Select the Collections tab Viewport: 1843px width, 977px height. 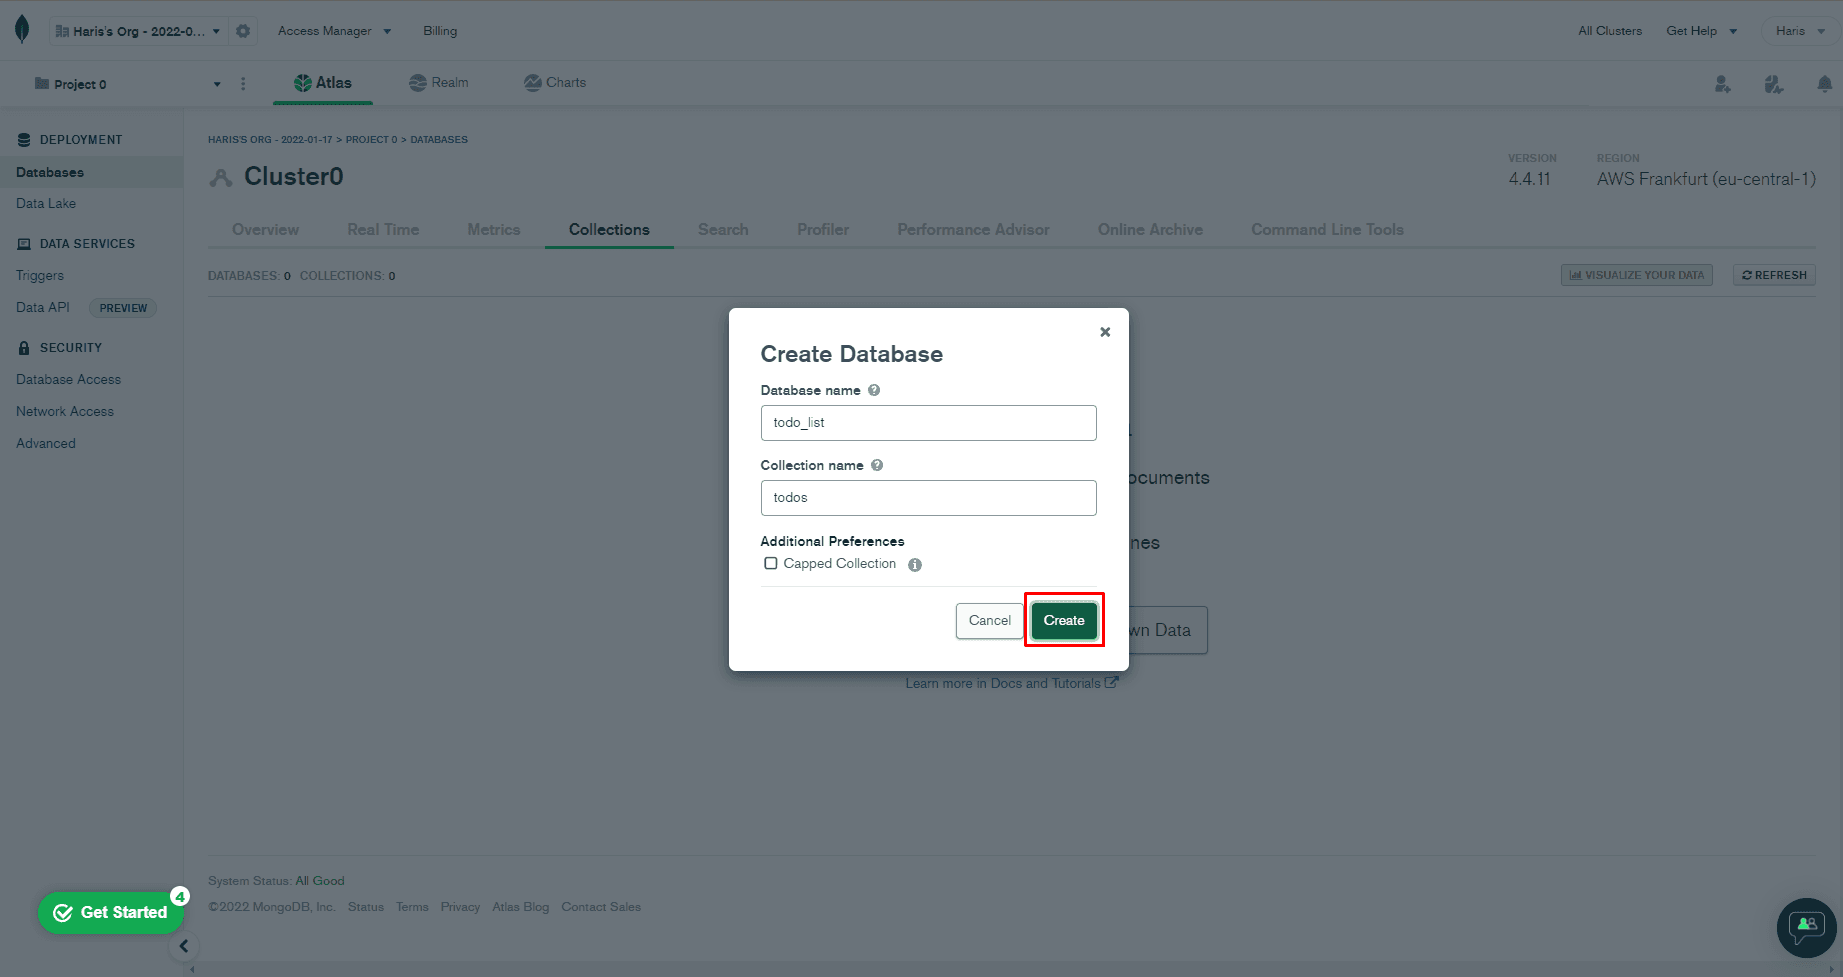(609, 230)
